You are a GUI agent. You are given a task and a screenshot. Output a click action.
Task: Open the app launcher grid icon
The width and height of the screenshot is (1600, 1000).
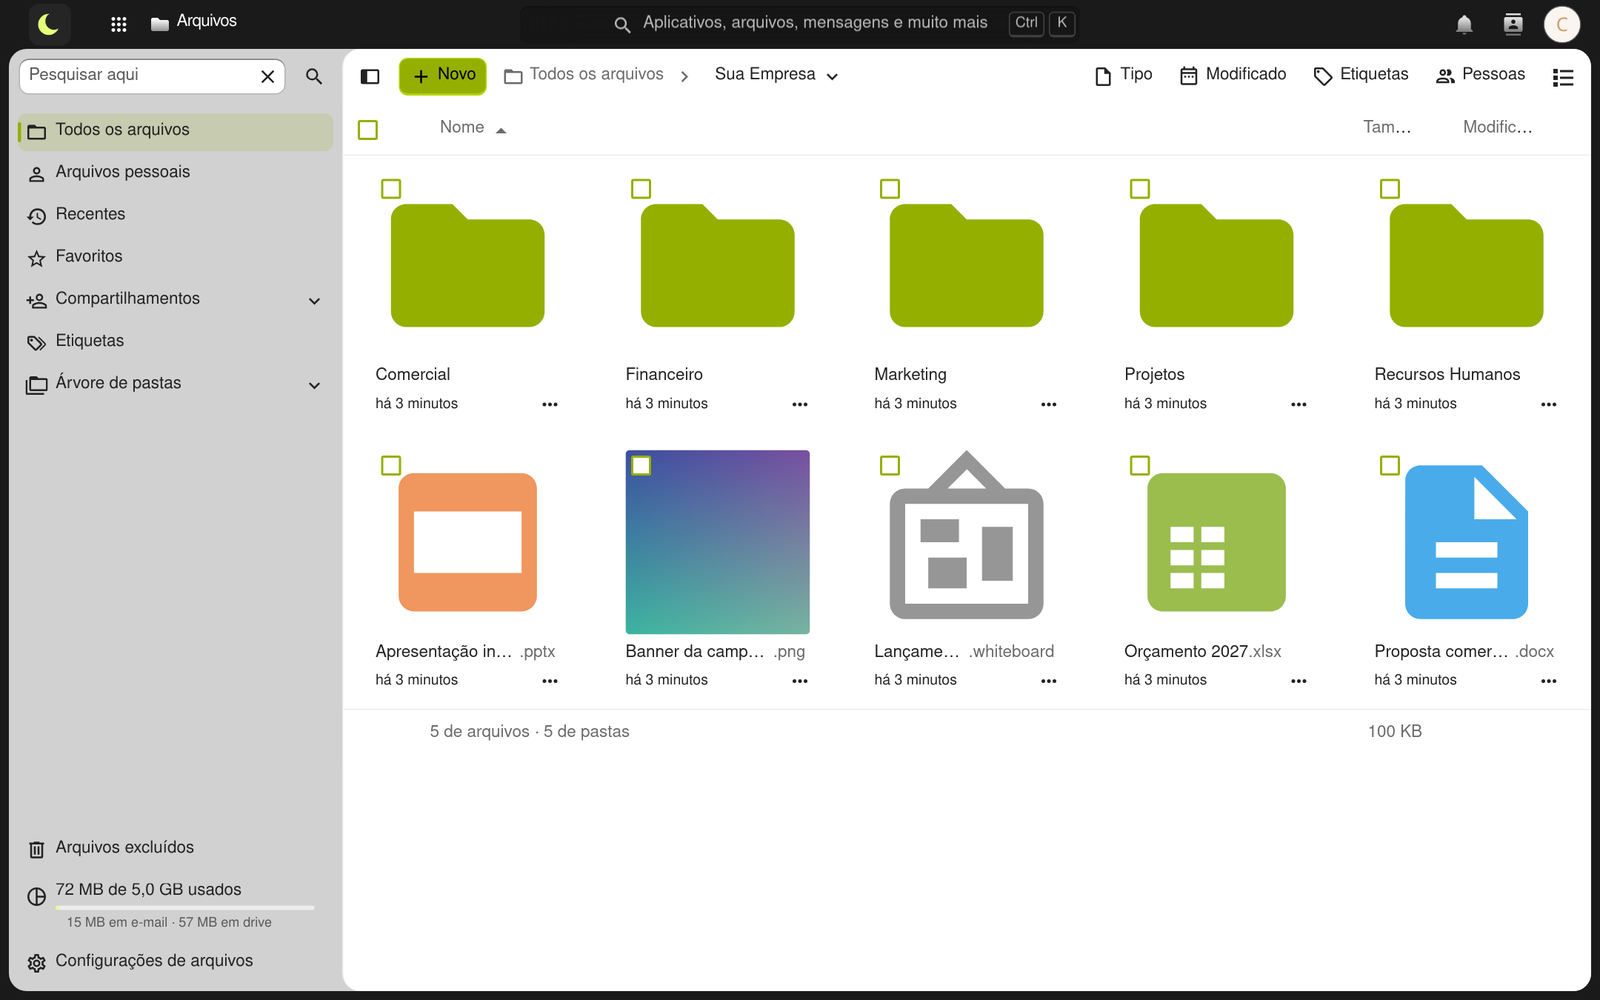click(x=118, y=24)
